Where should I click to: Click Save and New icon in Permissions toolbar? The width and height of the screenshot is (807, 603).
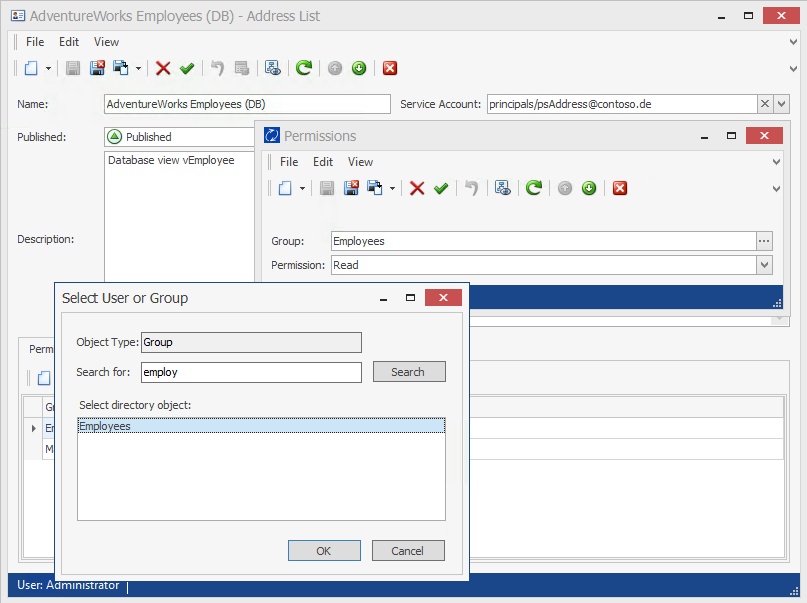375,188
